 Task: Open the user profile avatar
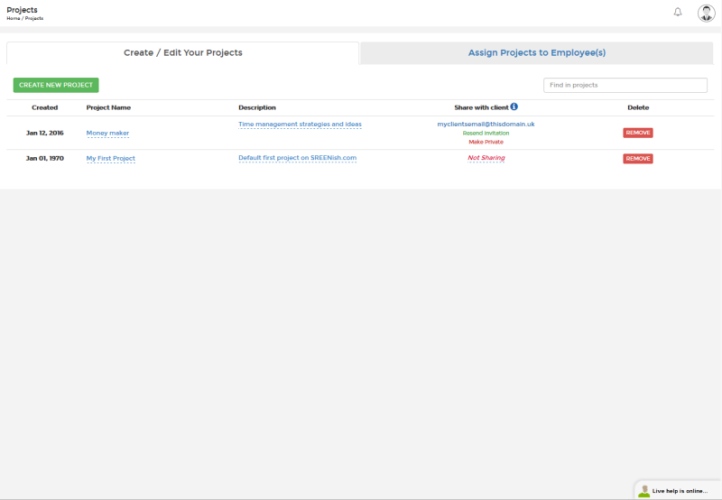(x=706, y=13)
